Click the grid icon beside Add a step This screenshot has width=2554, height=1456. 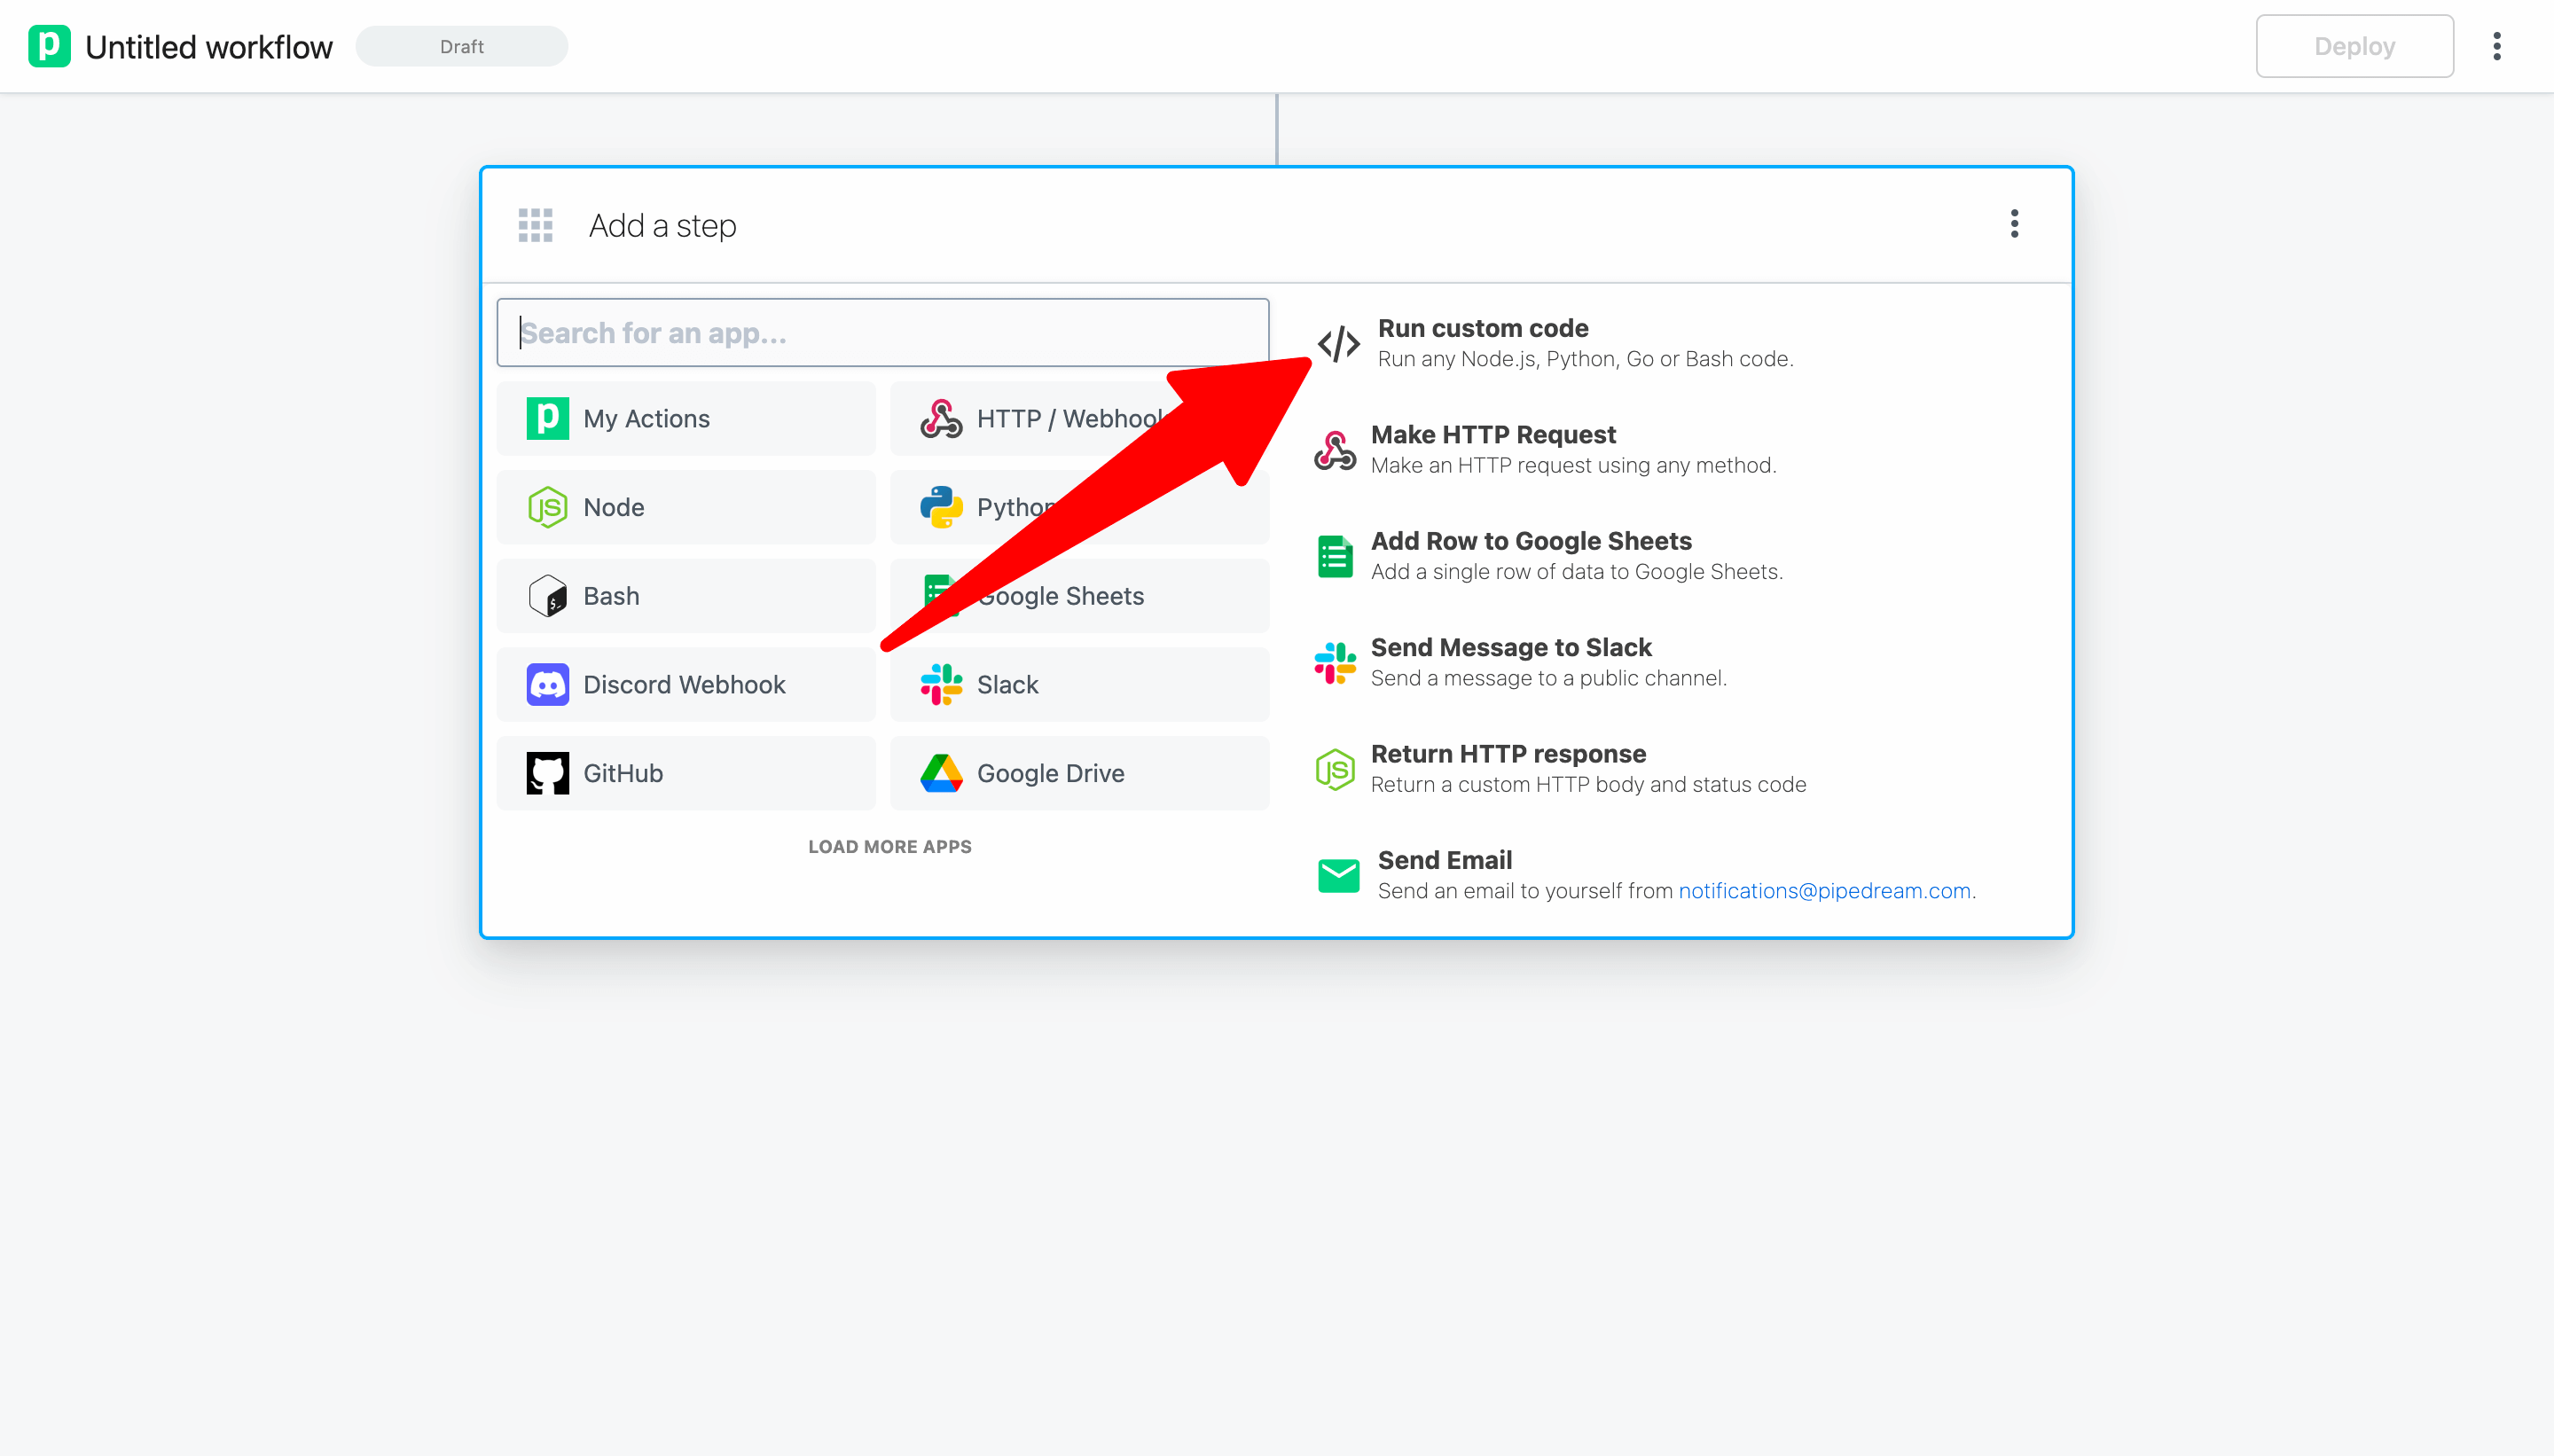[535, 225]
